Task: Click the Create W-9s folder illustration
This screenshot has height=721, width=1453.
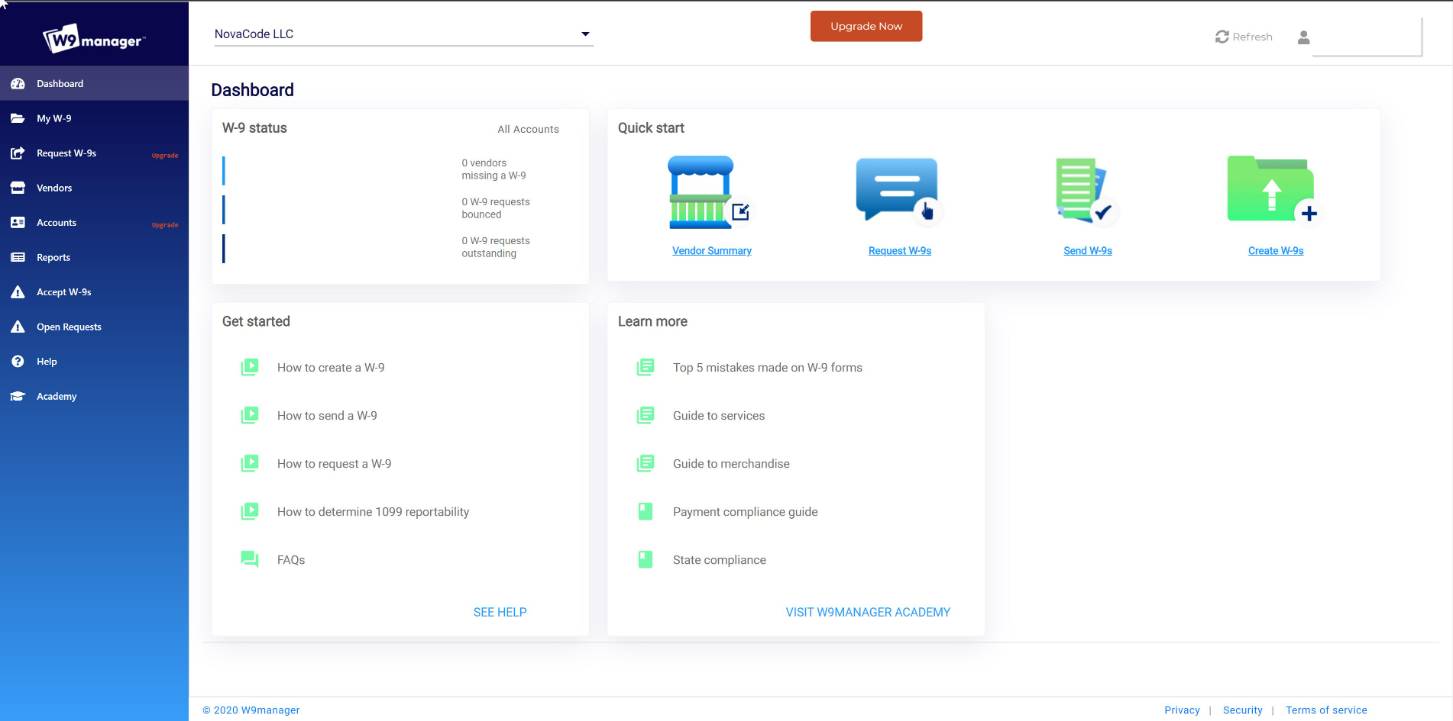Action: [x=1275, y=190]
